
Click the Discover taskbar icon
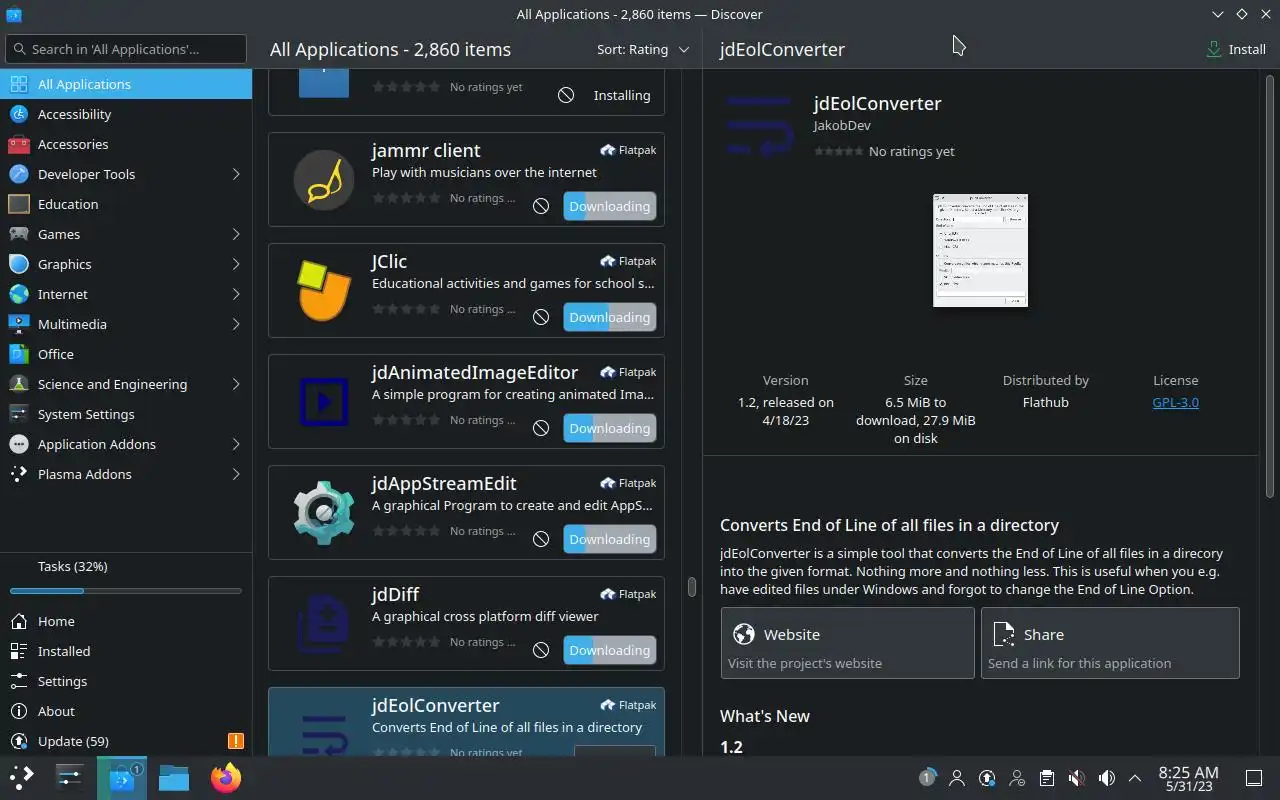point(122,778)
